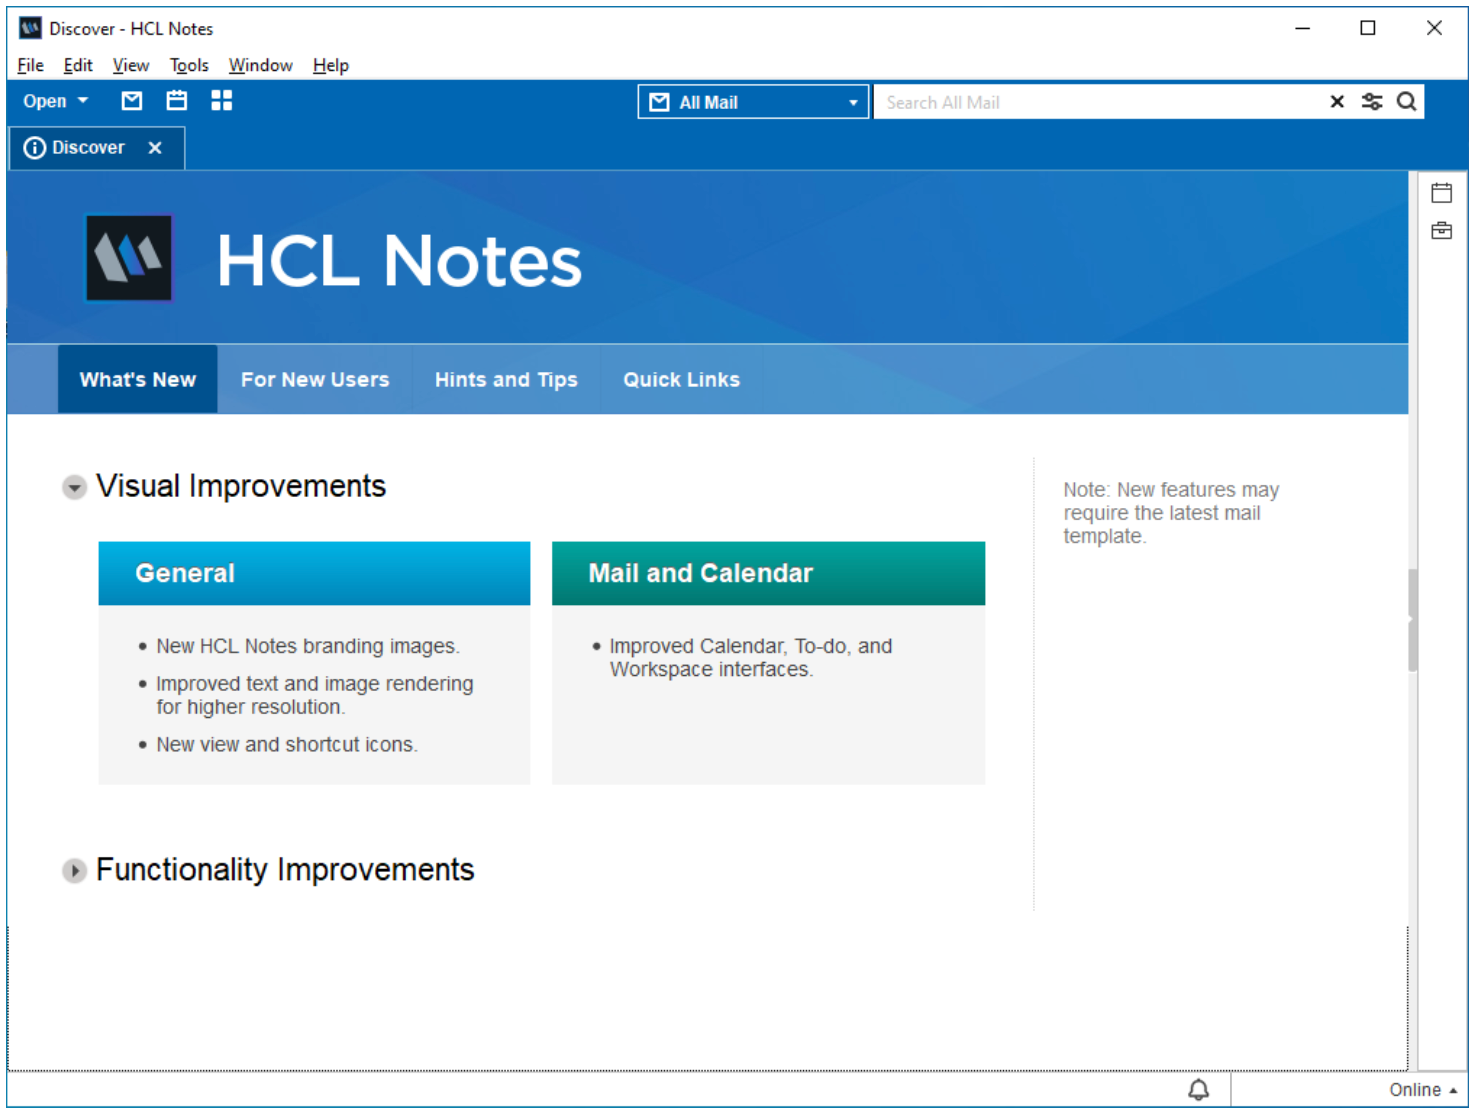Viewport: 1474px width, 1114px height.
Task: Click the search magnifier icon
Action: tap(1407, 102)
